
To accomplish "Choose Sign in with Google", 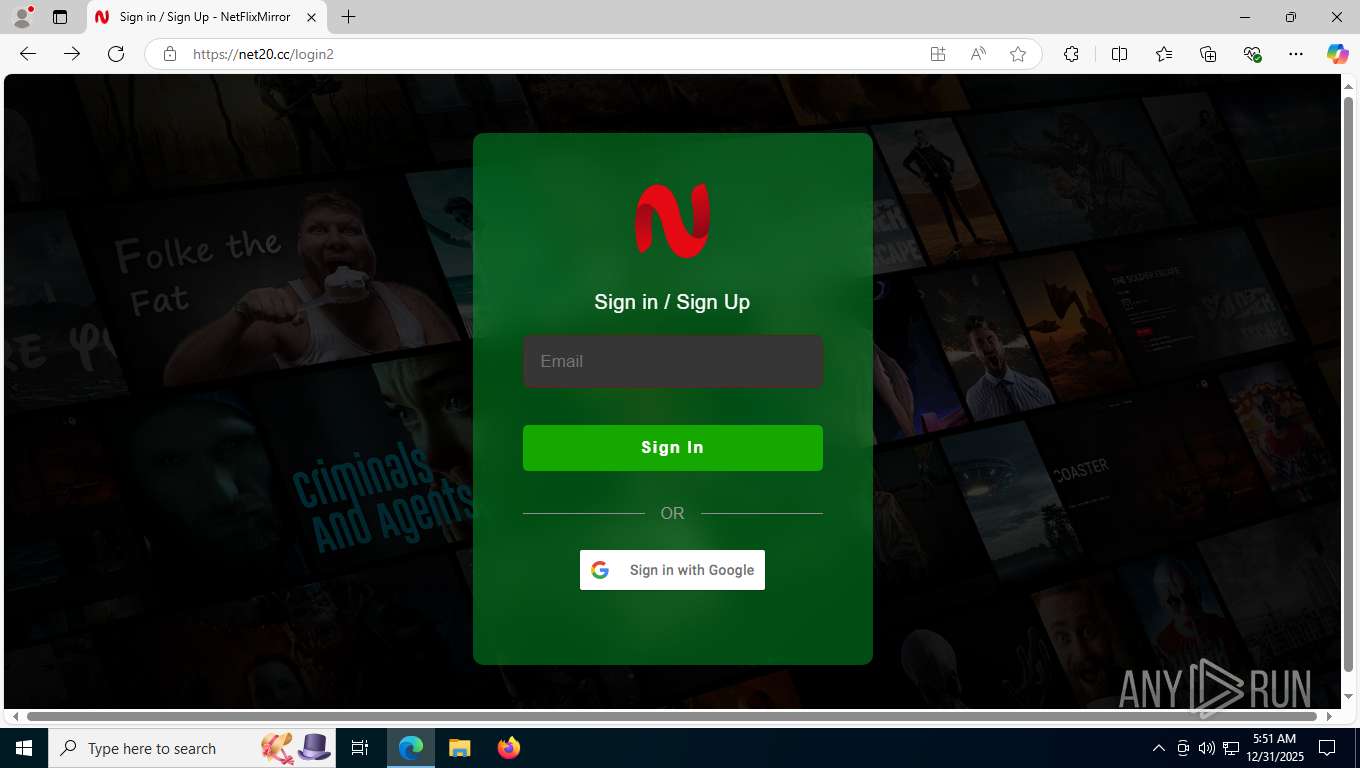I will click(x=672, y=570).
